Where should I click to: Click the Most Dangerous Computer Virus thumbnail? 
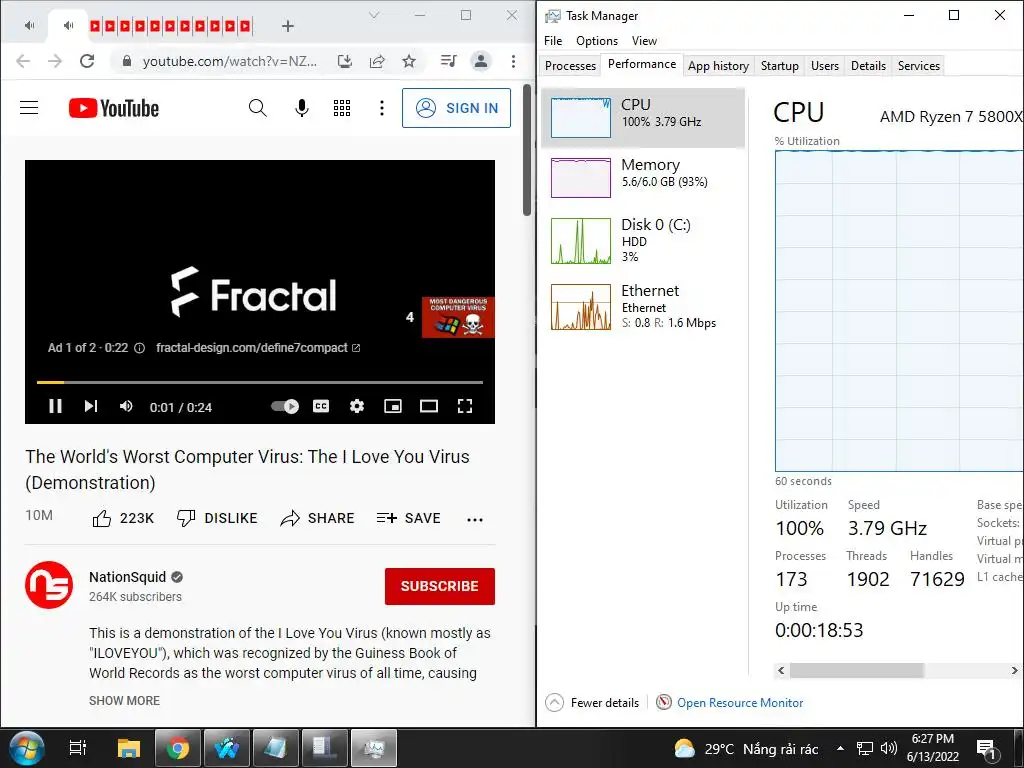458,317
